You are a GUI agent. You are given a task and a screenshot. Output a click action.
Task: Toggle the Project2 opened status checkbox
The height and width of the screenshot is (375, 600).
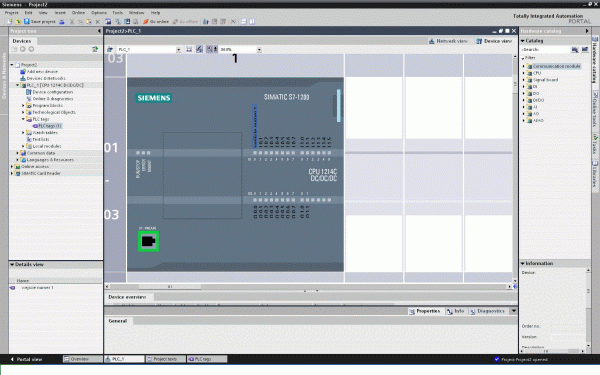pos(497,359)
